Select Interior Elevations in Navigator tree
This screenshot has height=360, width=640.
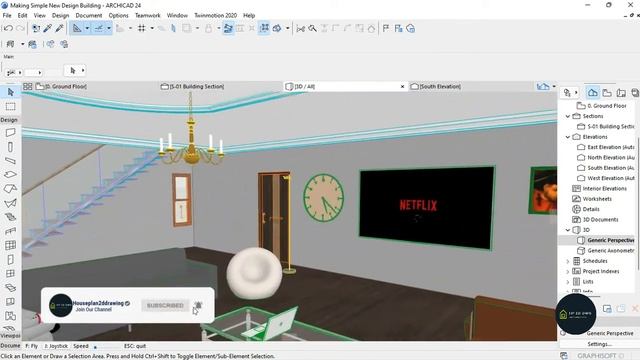604,189
